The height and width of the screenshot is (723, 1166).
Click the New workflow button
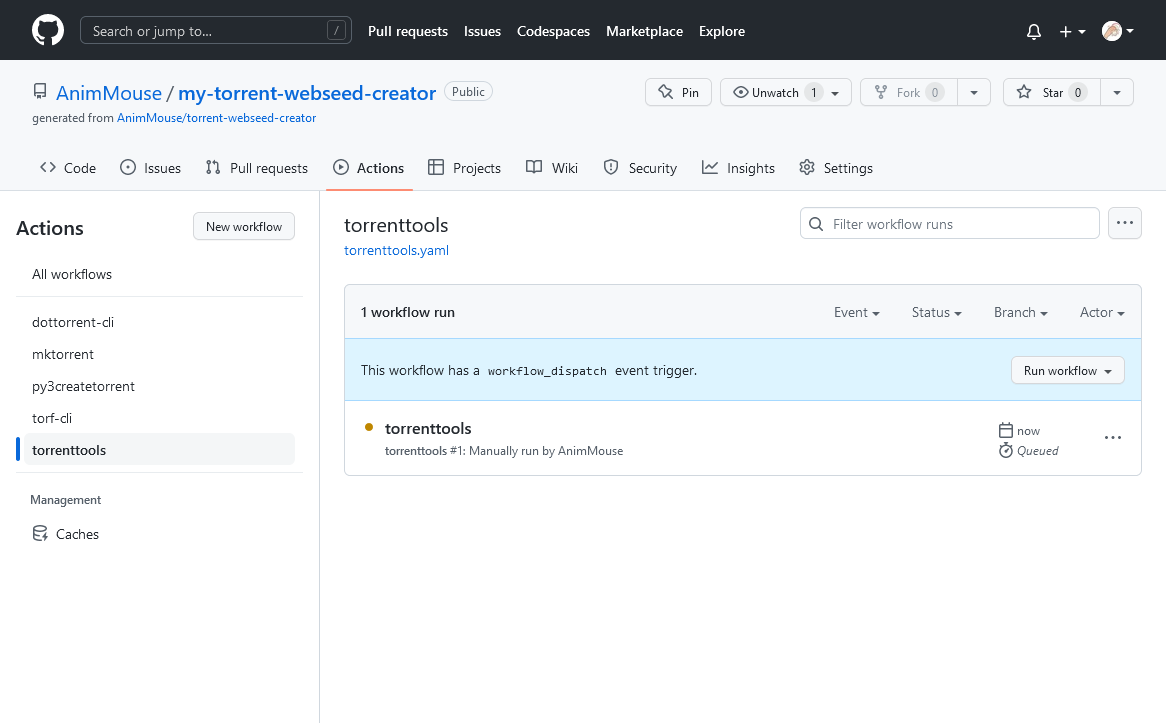(244, 227)
